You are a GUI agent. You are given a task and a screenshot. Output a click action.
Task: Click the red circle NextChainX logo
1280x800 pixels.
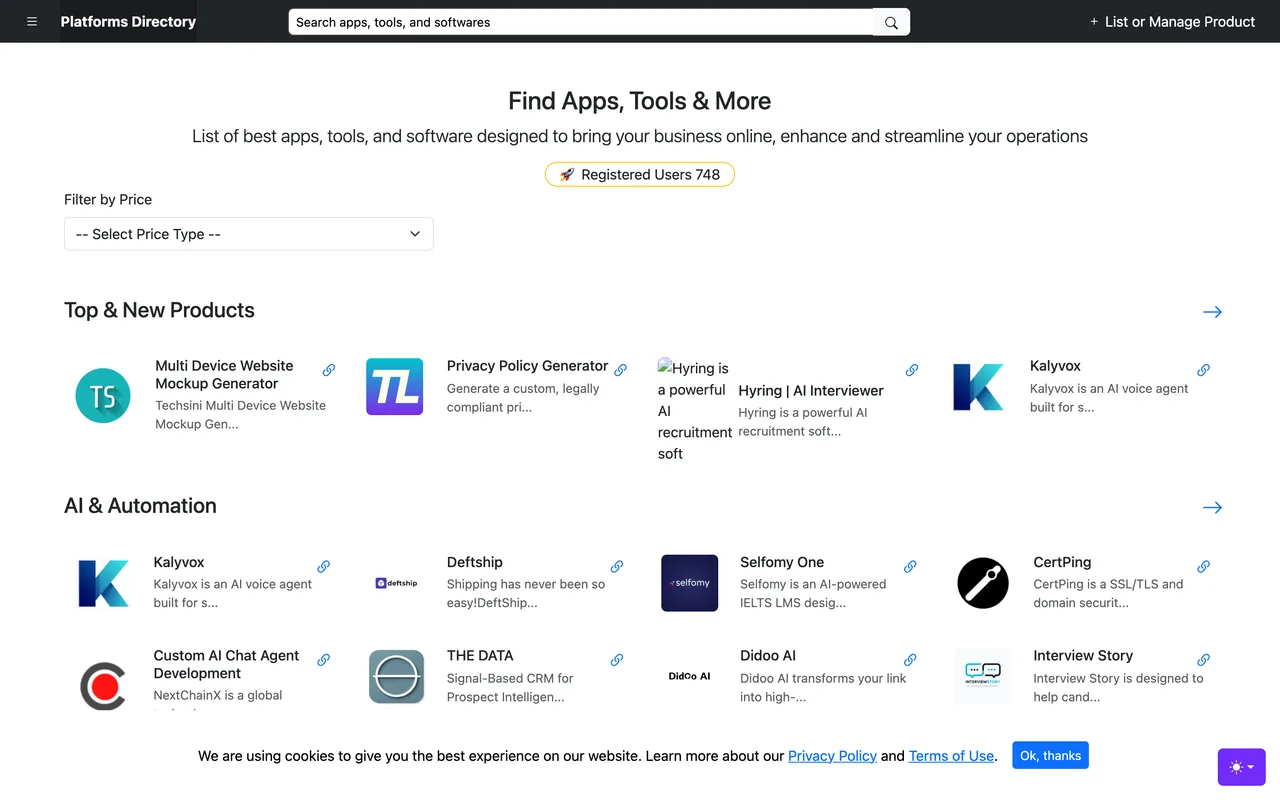pyautogui.click(x=103, y=686)
